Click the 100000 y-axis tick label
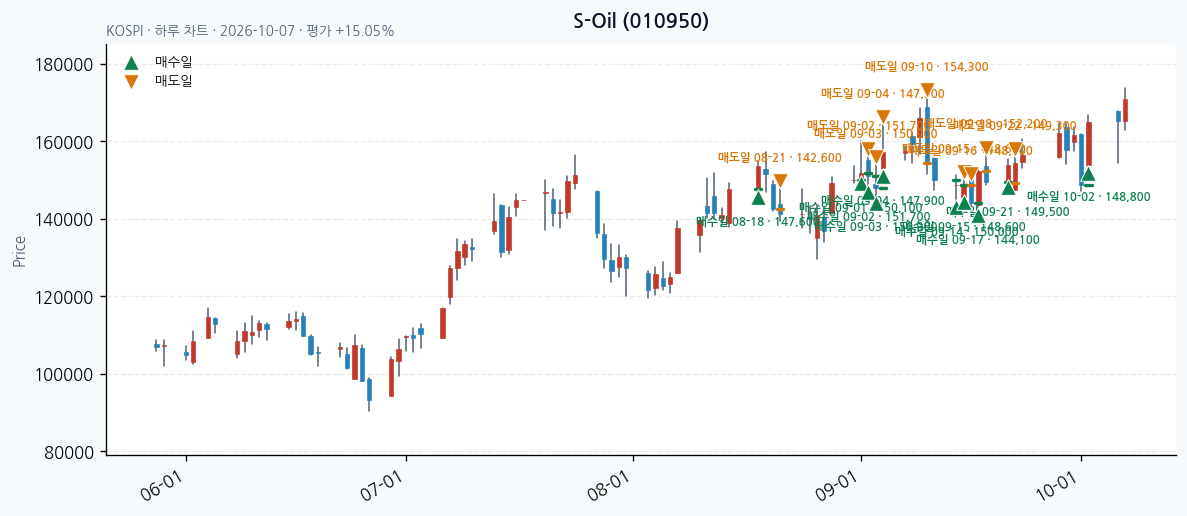 pyautogui.click(x=66, y=375)
